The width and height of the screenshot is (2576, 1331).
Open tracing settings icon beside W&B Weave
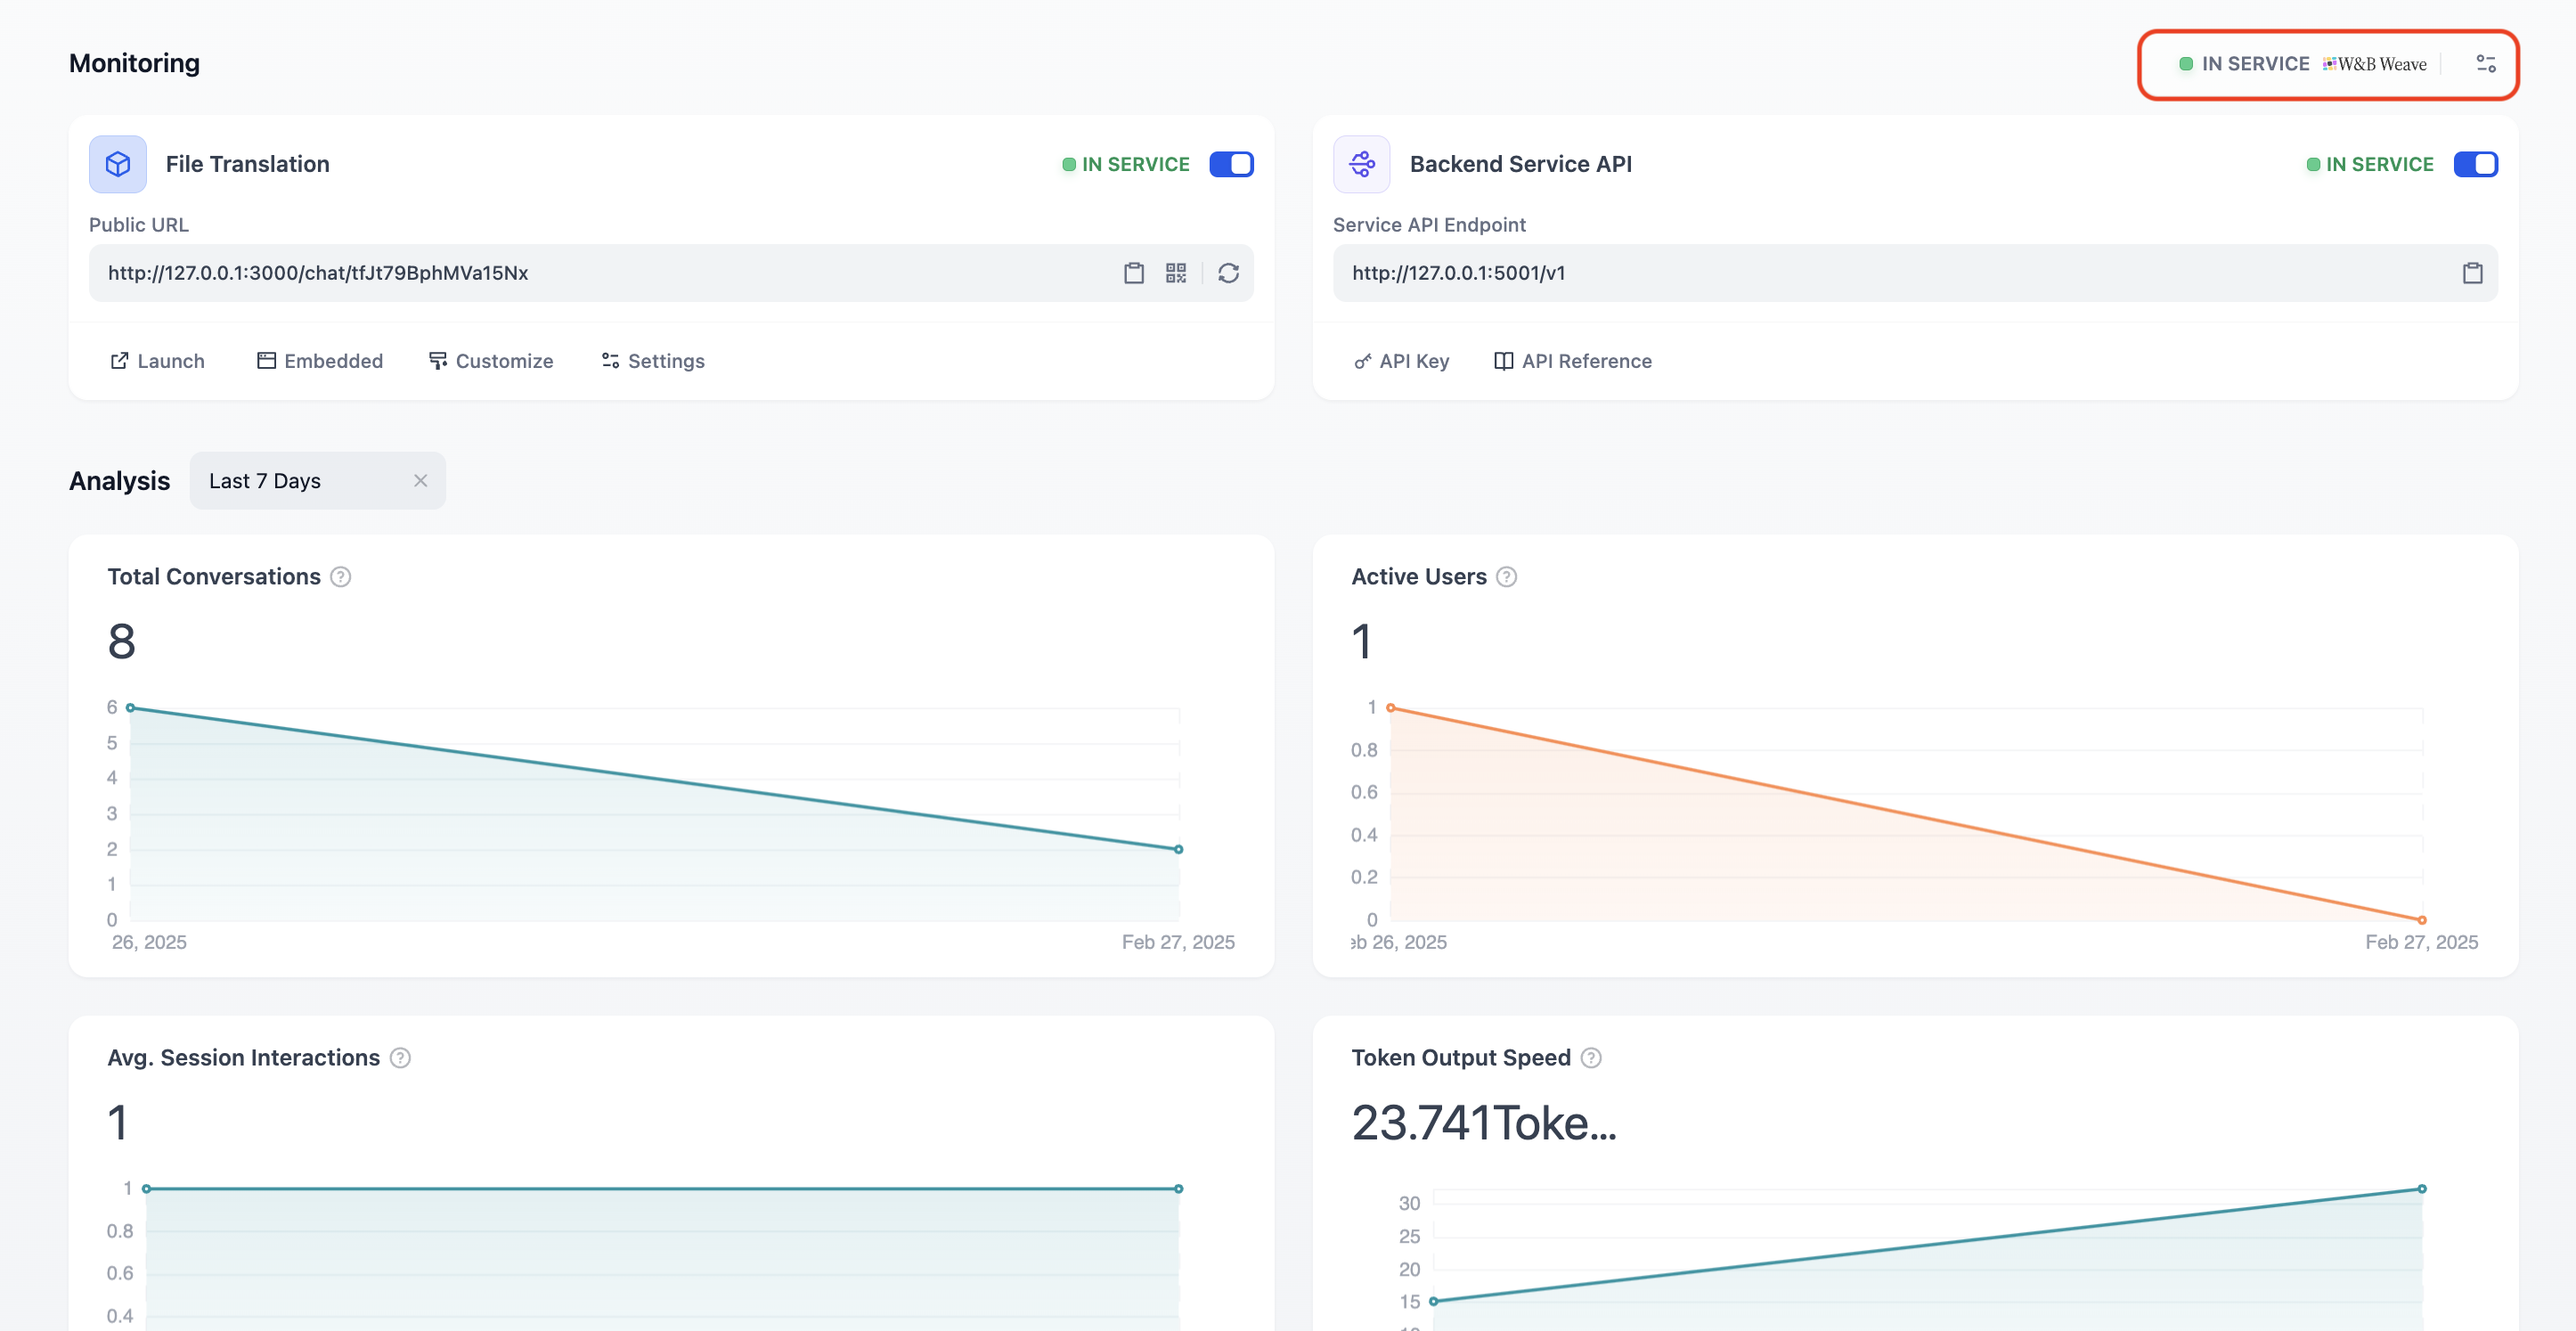(x=2486, y=64)
